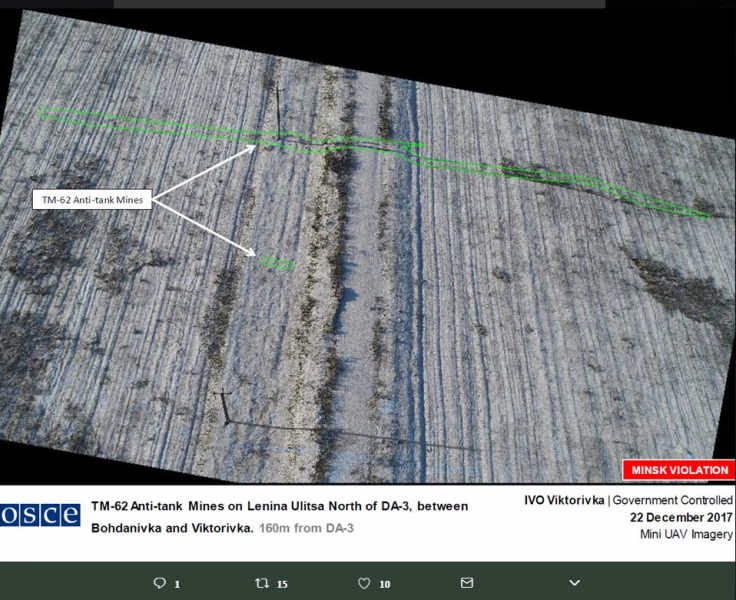This screenshot has width=736, height=600.
Task: Retweet this post using the retweet icon
Action: coord(263,583)
